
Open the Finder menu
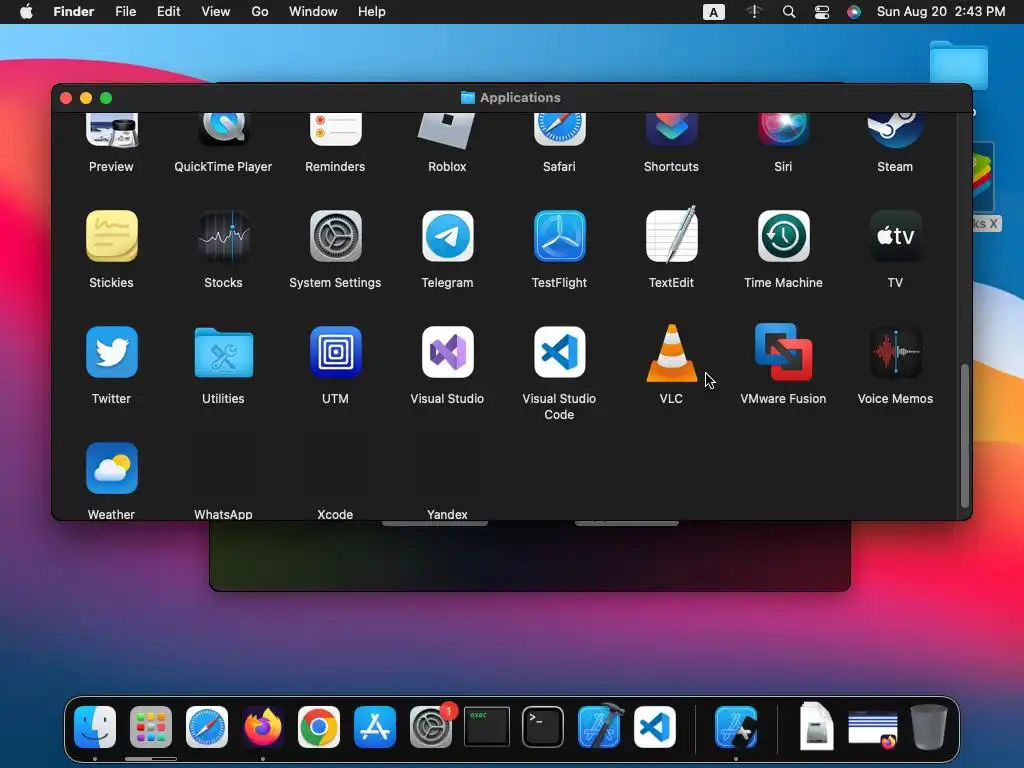pos(74,12)
